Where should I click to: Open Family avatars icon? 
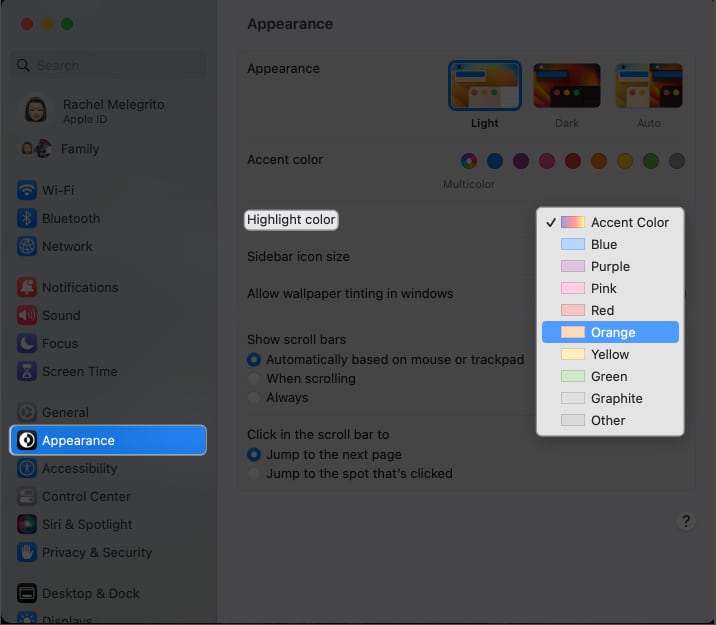click(x=37, y=149)
